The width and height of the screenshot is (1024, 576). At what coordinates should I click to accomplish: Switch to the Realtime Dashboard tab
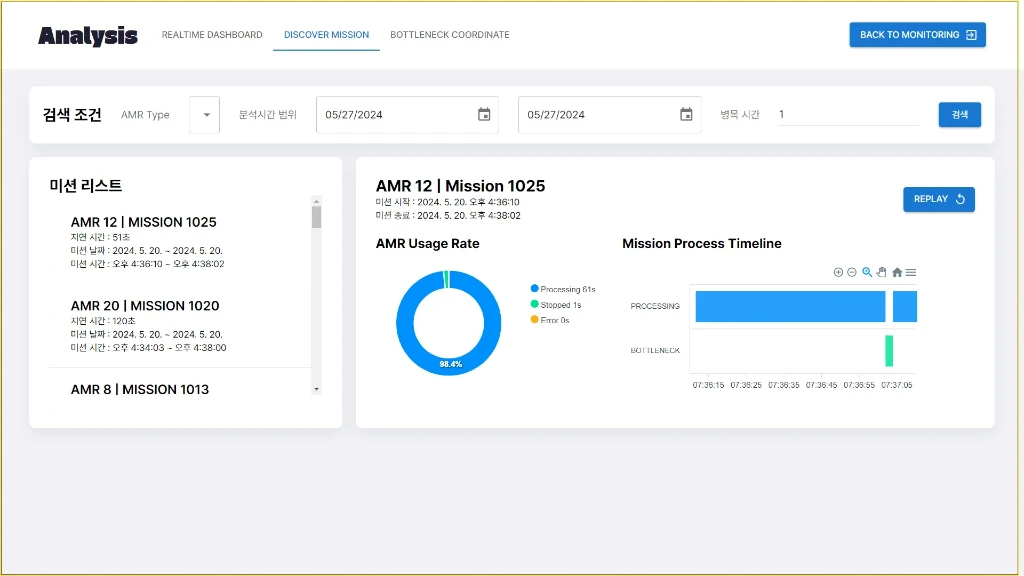coord(212,35)
